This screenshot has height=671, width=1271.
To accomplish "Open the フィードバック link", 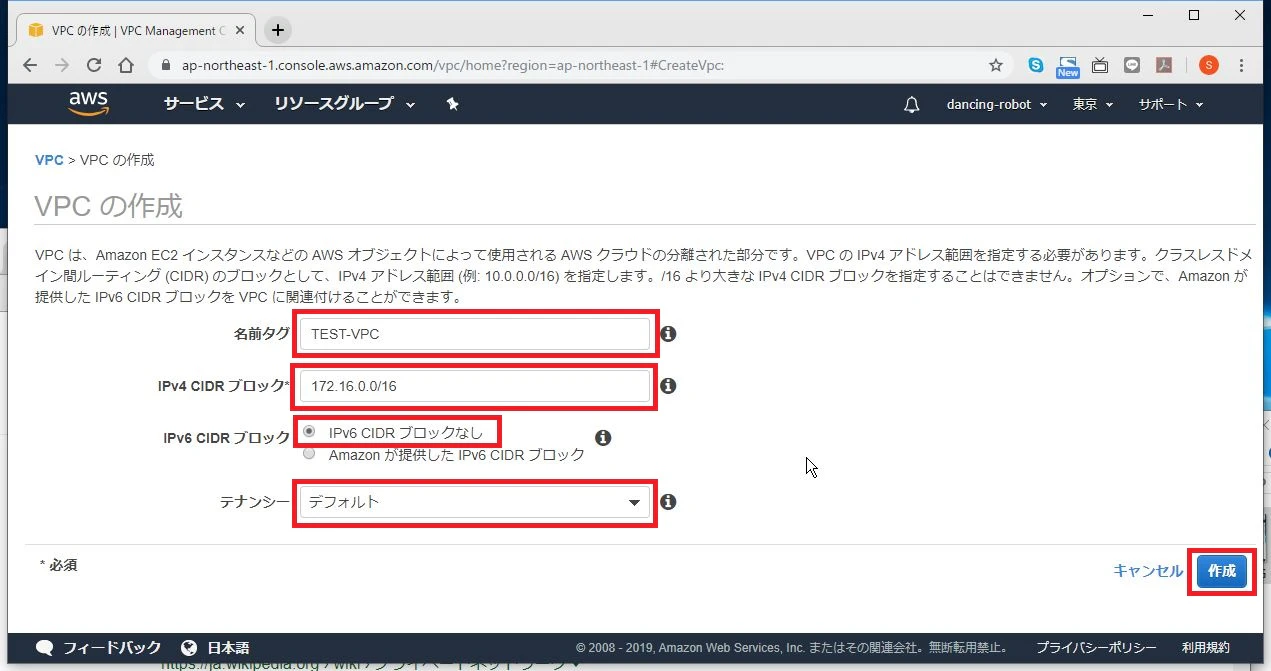I will pos(98,647).
